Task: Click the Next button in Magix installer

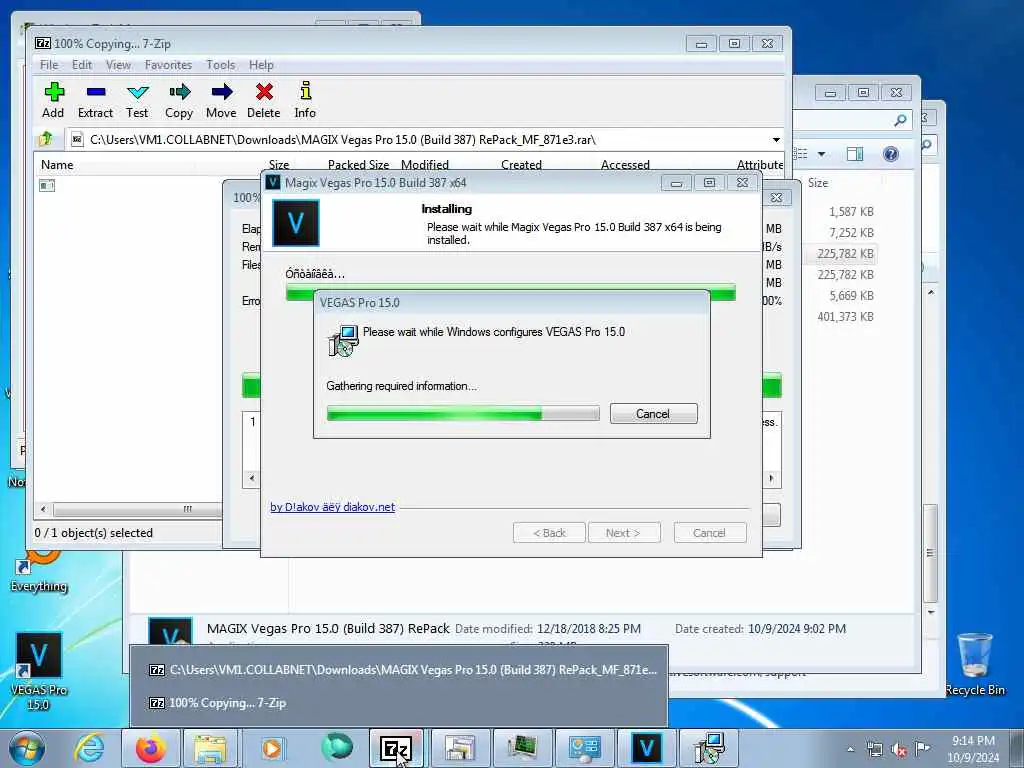Action: coord(624,533)
